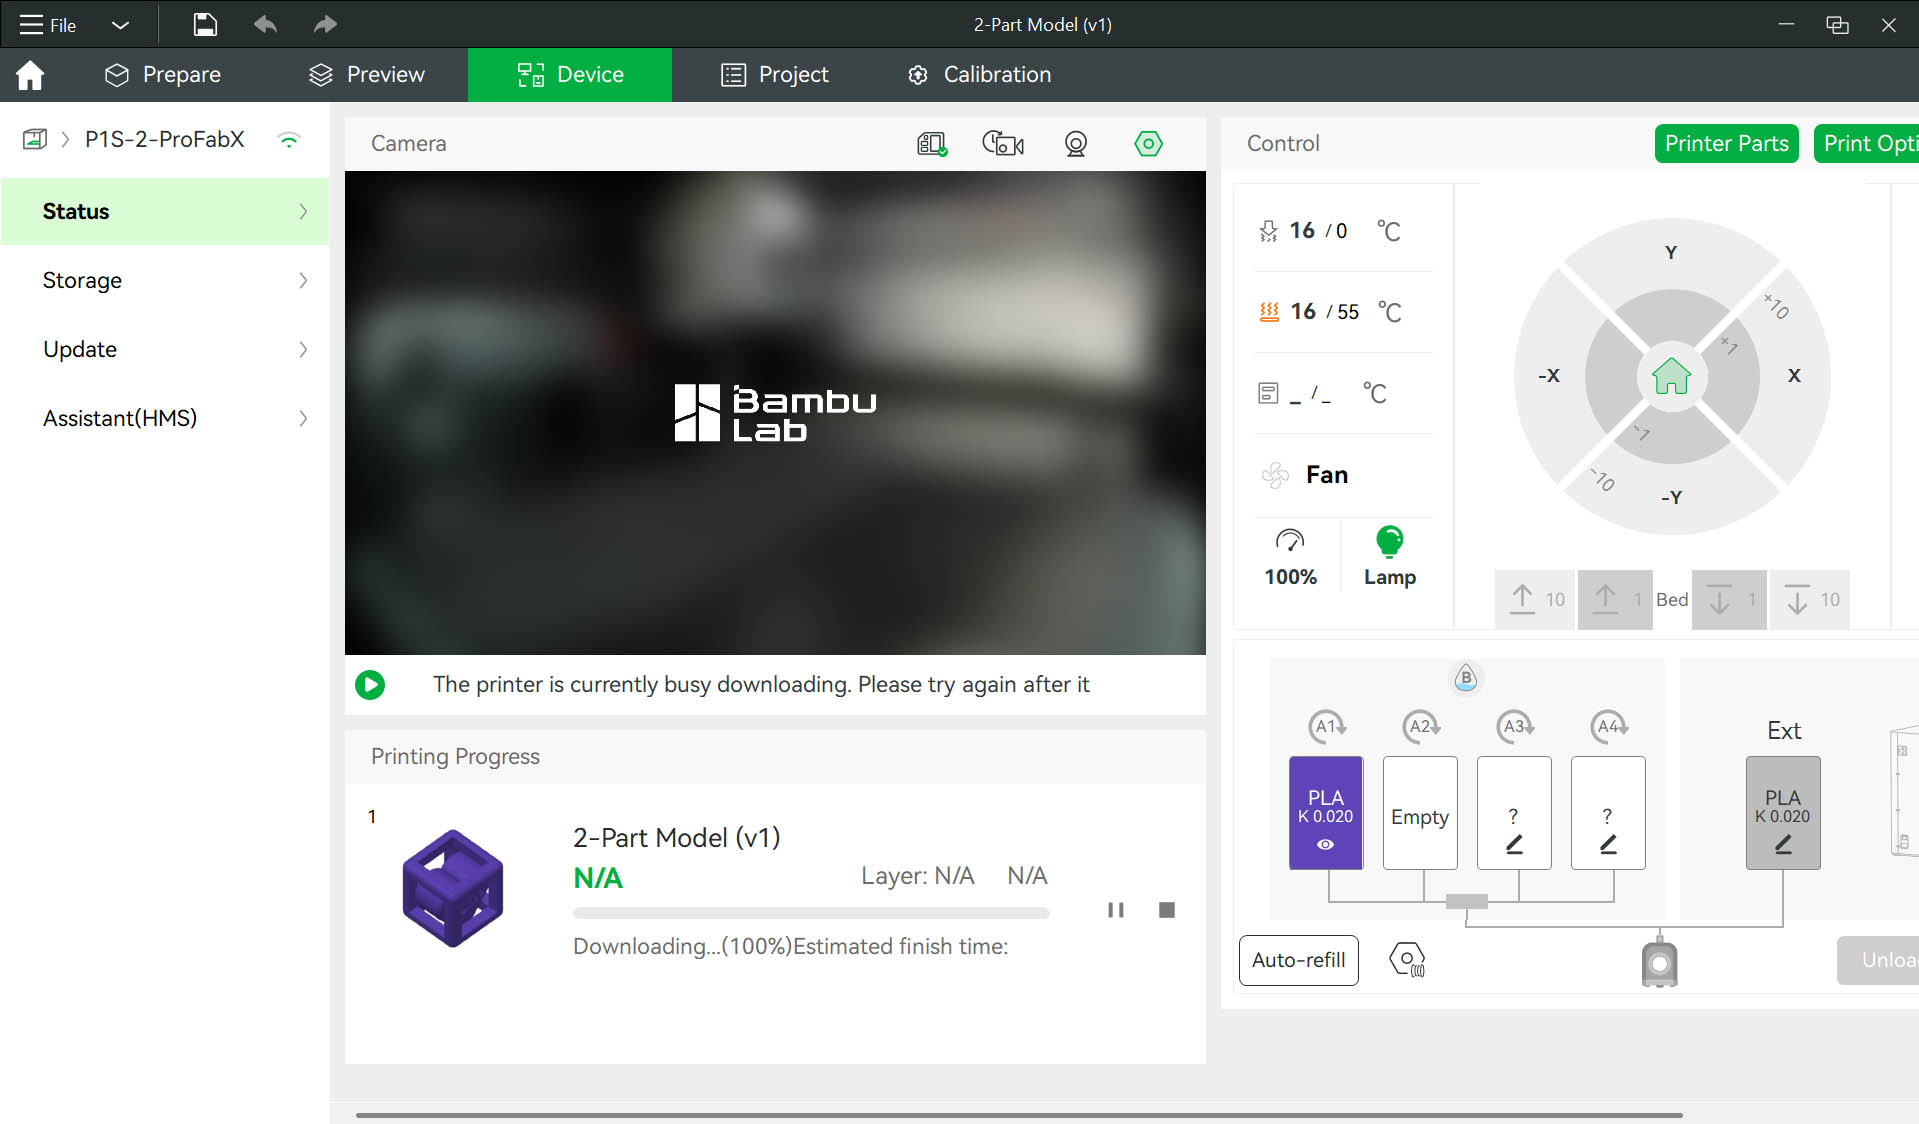
Task: Refresh AMS slot A4 reading
Action: 1610,726
